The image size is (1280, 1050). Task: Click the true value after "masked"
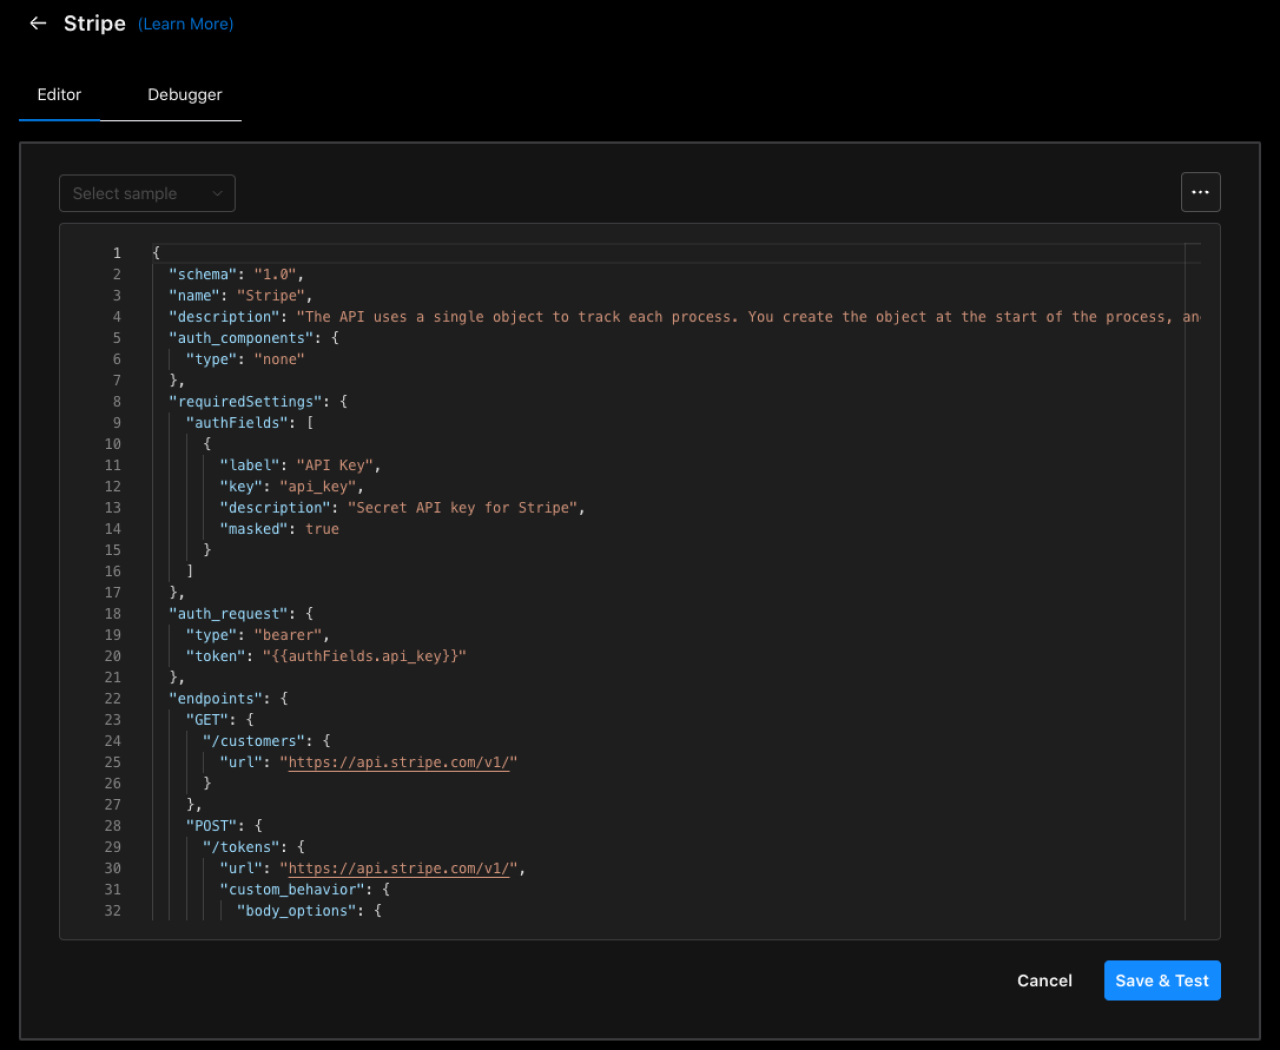pyautogui.click(x=322, y=529)
